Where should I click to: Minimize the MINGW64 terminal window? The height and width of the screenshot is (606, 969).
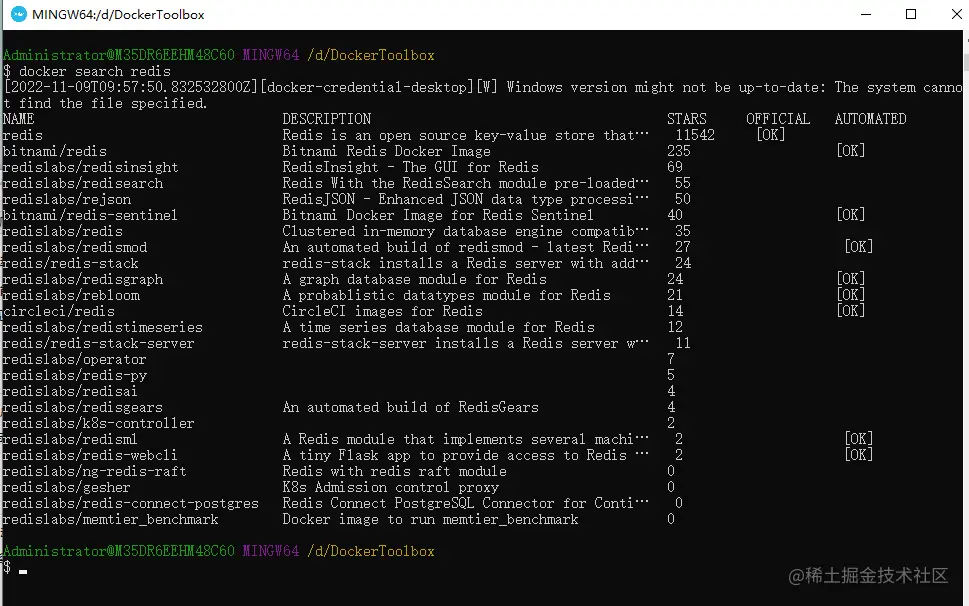[x=866, y=14]
